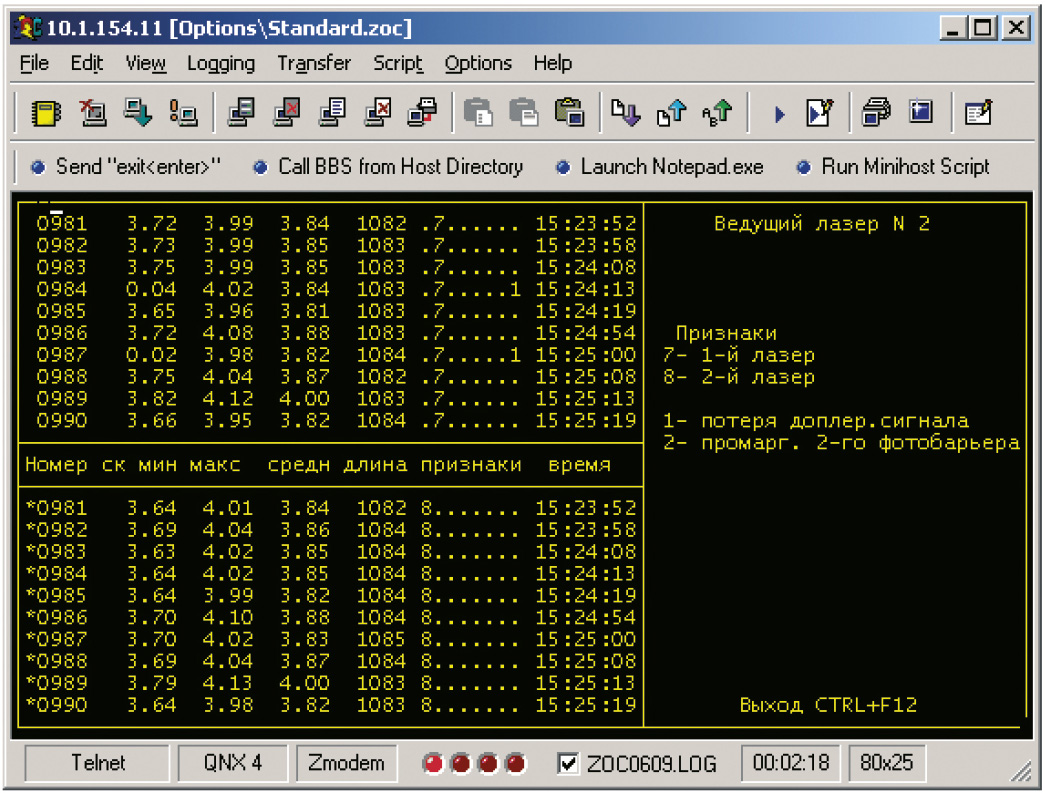The width and height of the screenshot is (1045, 793).
Task: Click the Send "exit<enter>" user button
Action: 125,167
